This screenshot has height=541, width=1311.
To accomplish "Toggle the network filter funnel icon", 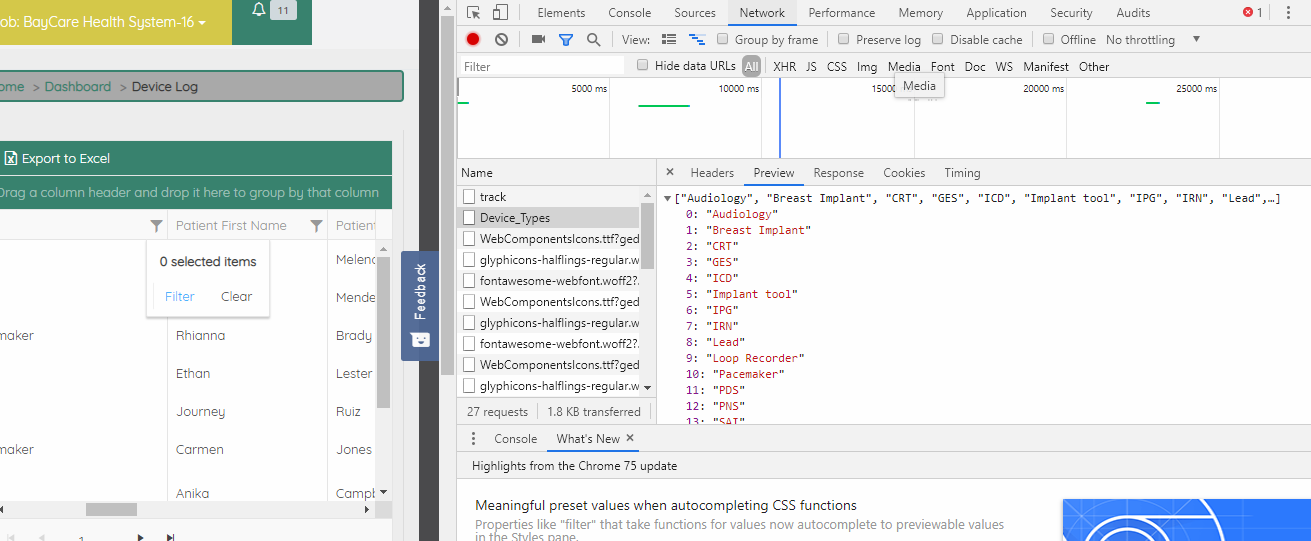I will (x=566, y=39).
